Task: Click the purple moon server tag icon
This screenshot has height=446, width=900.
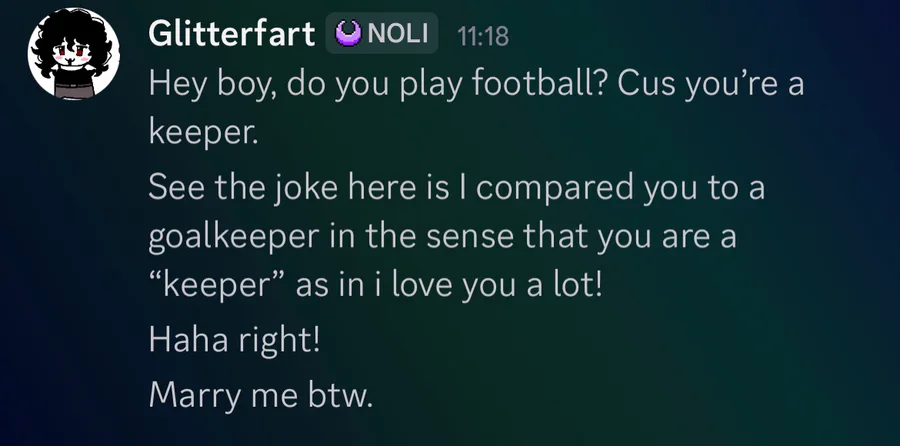Action: click(348, 35)
